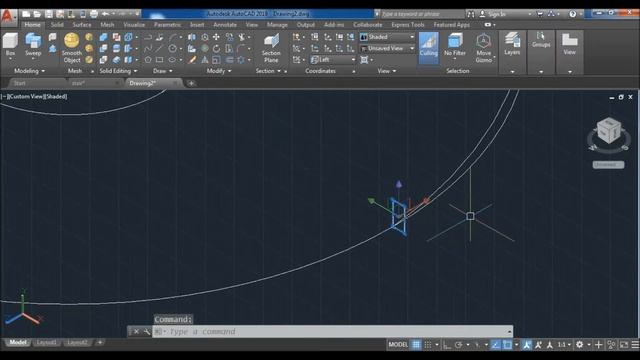640x360 pixels.
Task: Activate the Move tool in Modify panel
Action: [216, 37]
